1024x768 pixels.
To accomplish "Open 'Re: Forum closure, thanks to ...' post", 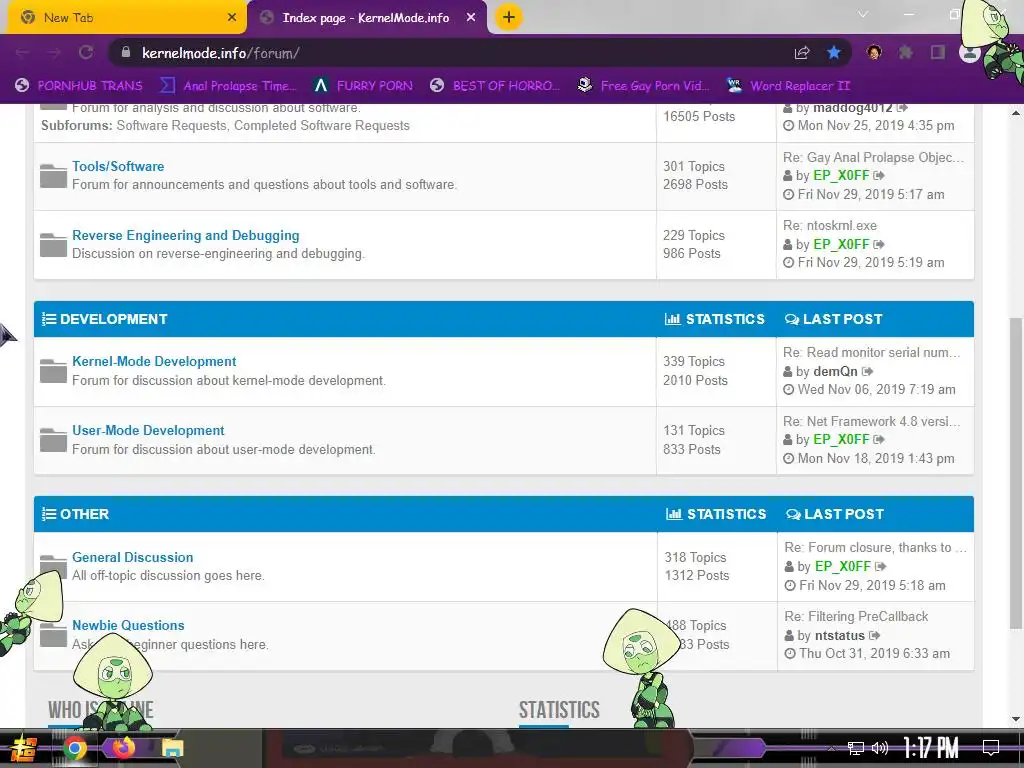I will tap(876, 547).
